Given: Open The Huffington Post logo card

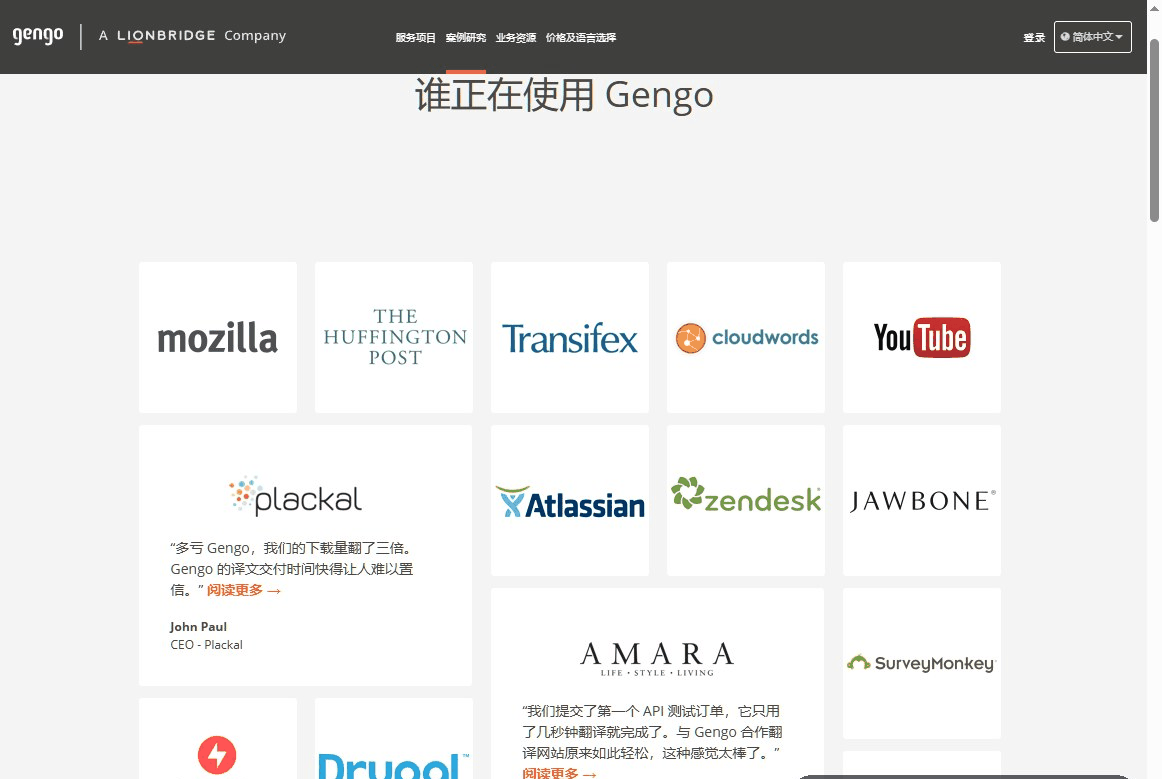Looking at the screenshot, I should pyautogui.click(x=394, y=337).
